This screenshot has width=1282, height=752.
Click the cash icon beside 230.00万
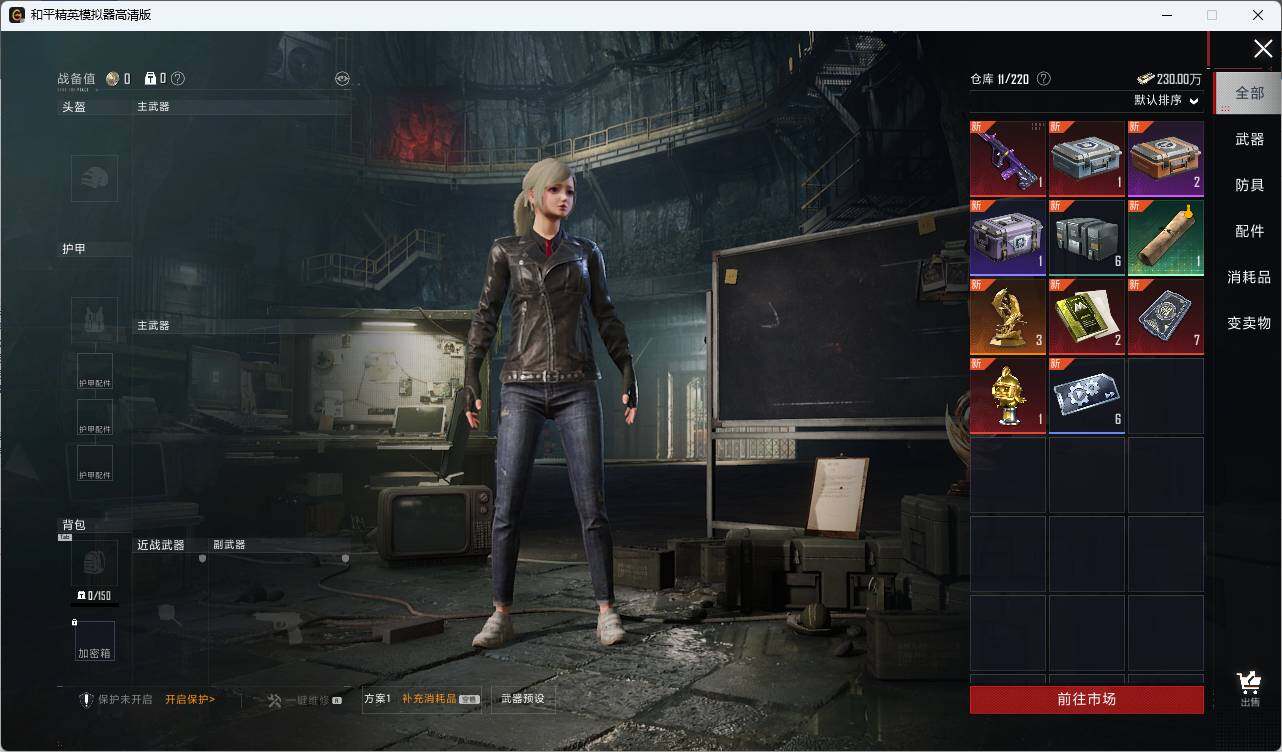point(1145,79)
